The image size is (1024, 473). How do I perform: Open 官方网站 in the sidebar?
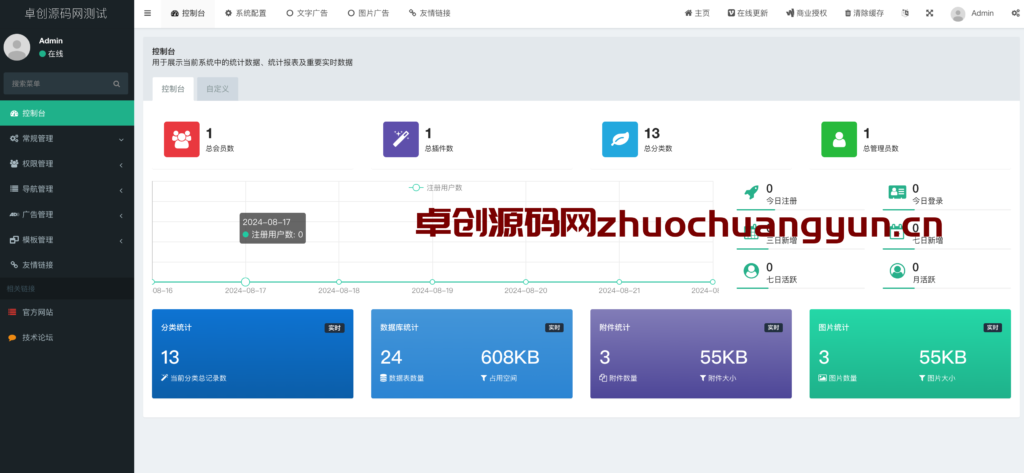[67, 312]
